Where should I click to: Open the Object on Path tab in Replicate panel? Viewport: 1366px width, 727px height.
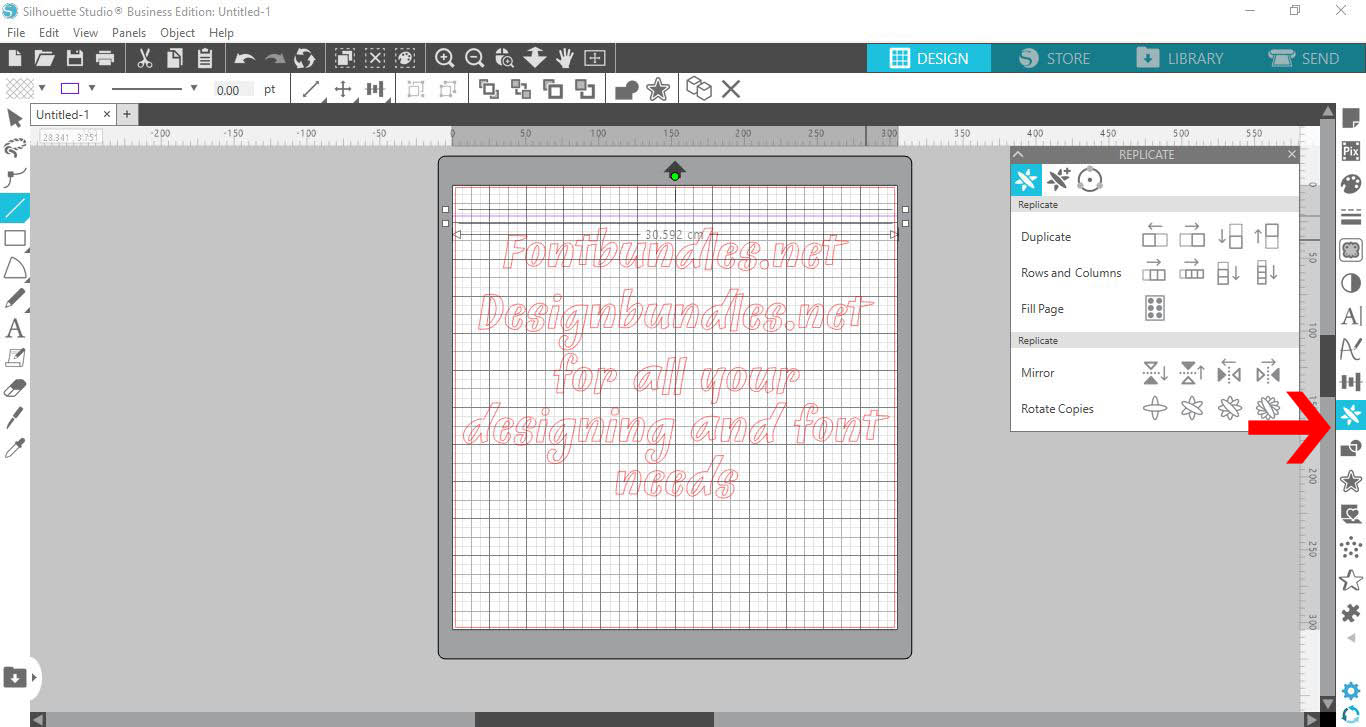1090,180
